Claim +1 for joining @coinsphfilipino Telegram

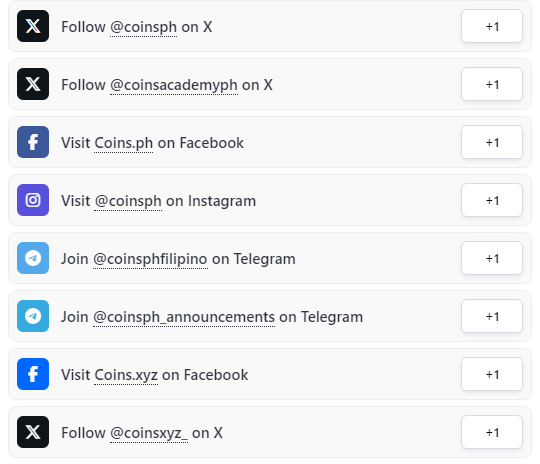pyautogui.click(x=492, y=258)
